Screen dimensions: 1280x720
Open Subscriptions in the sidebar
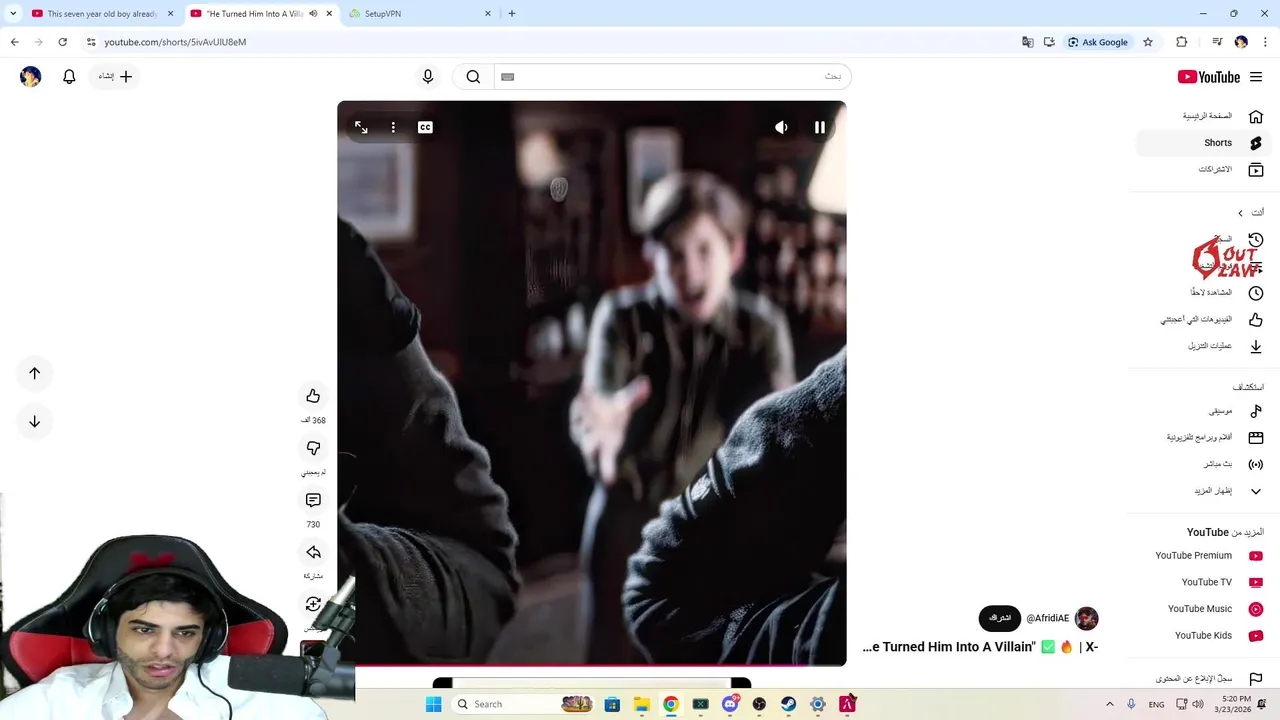(x=1204, y=170)
